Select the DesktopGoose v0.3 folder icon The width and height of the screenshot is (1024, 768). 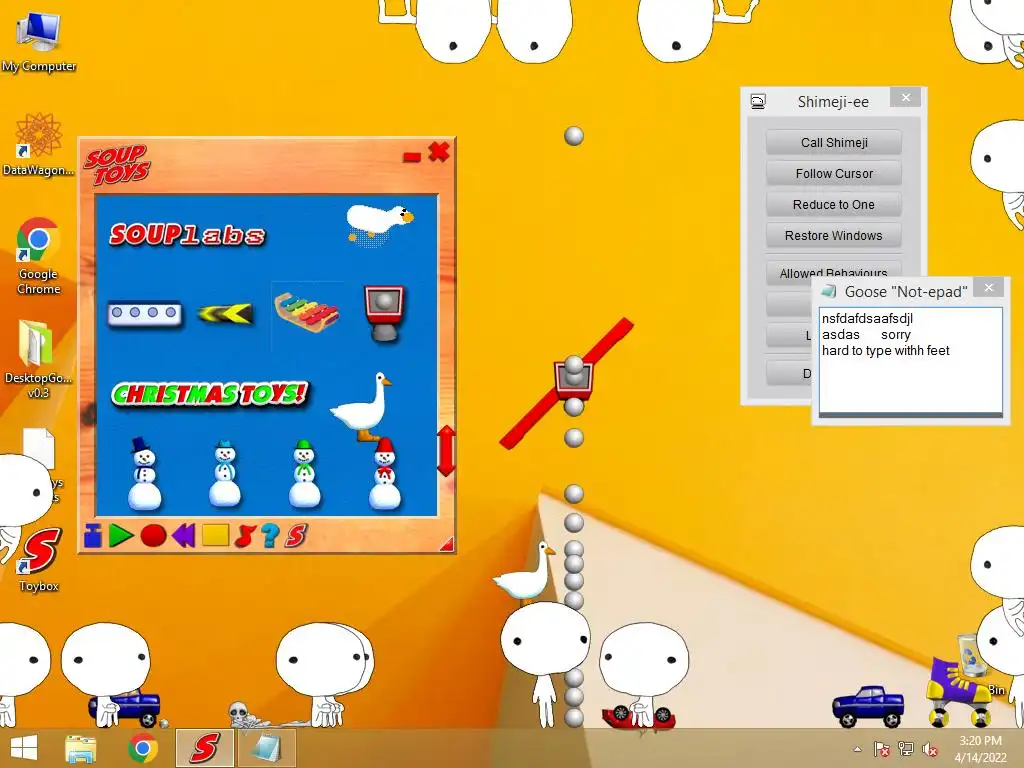38,358
